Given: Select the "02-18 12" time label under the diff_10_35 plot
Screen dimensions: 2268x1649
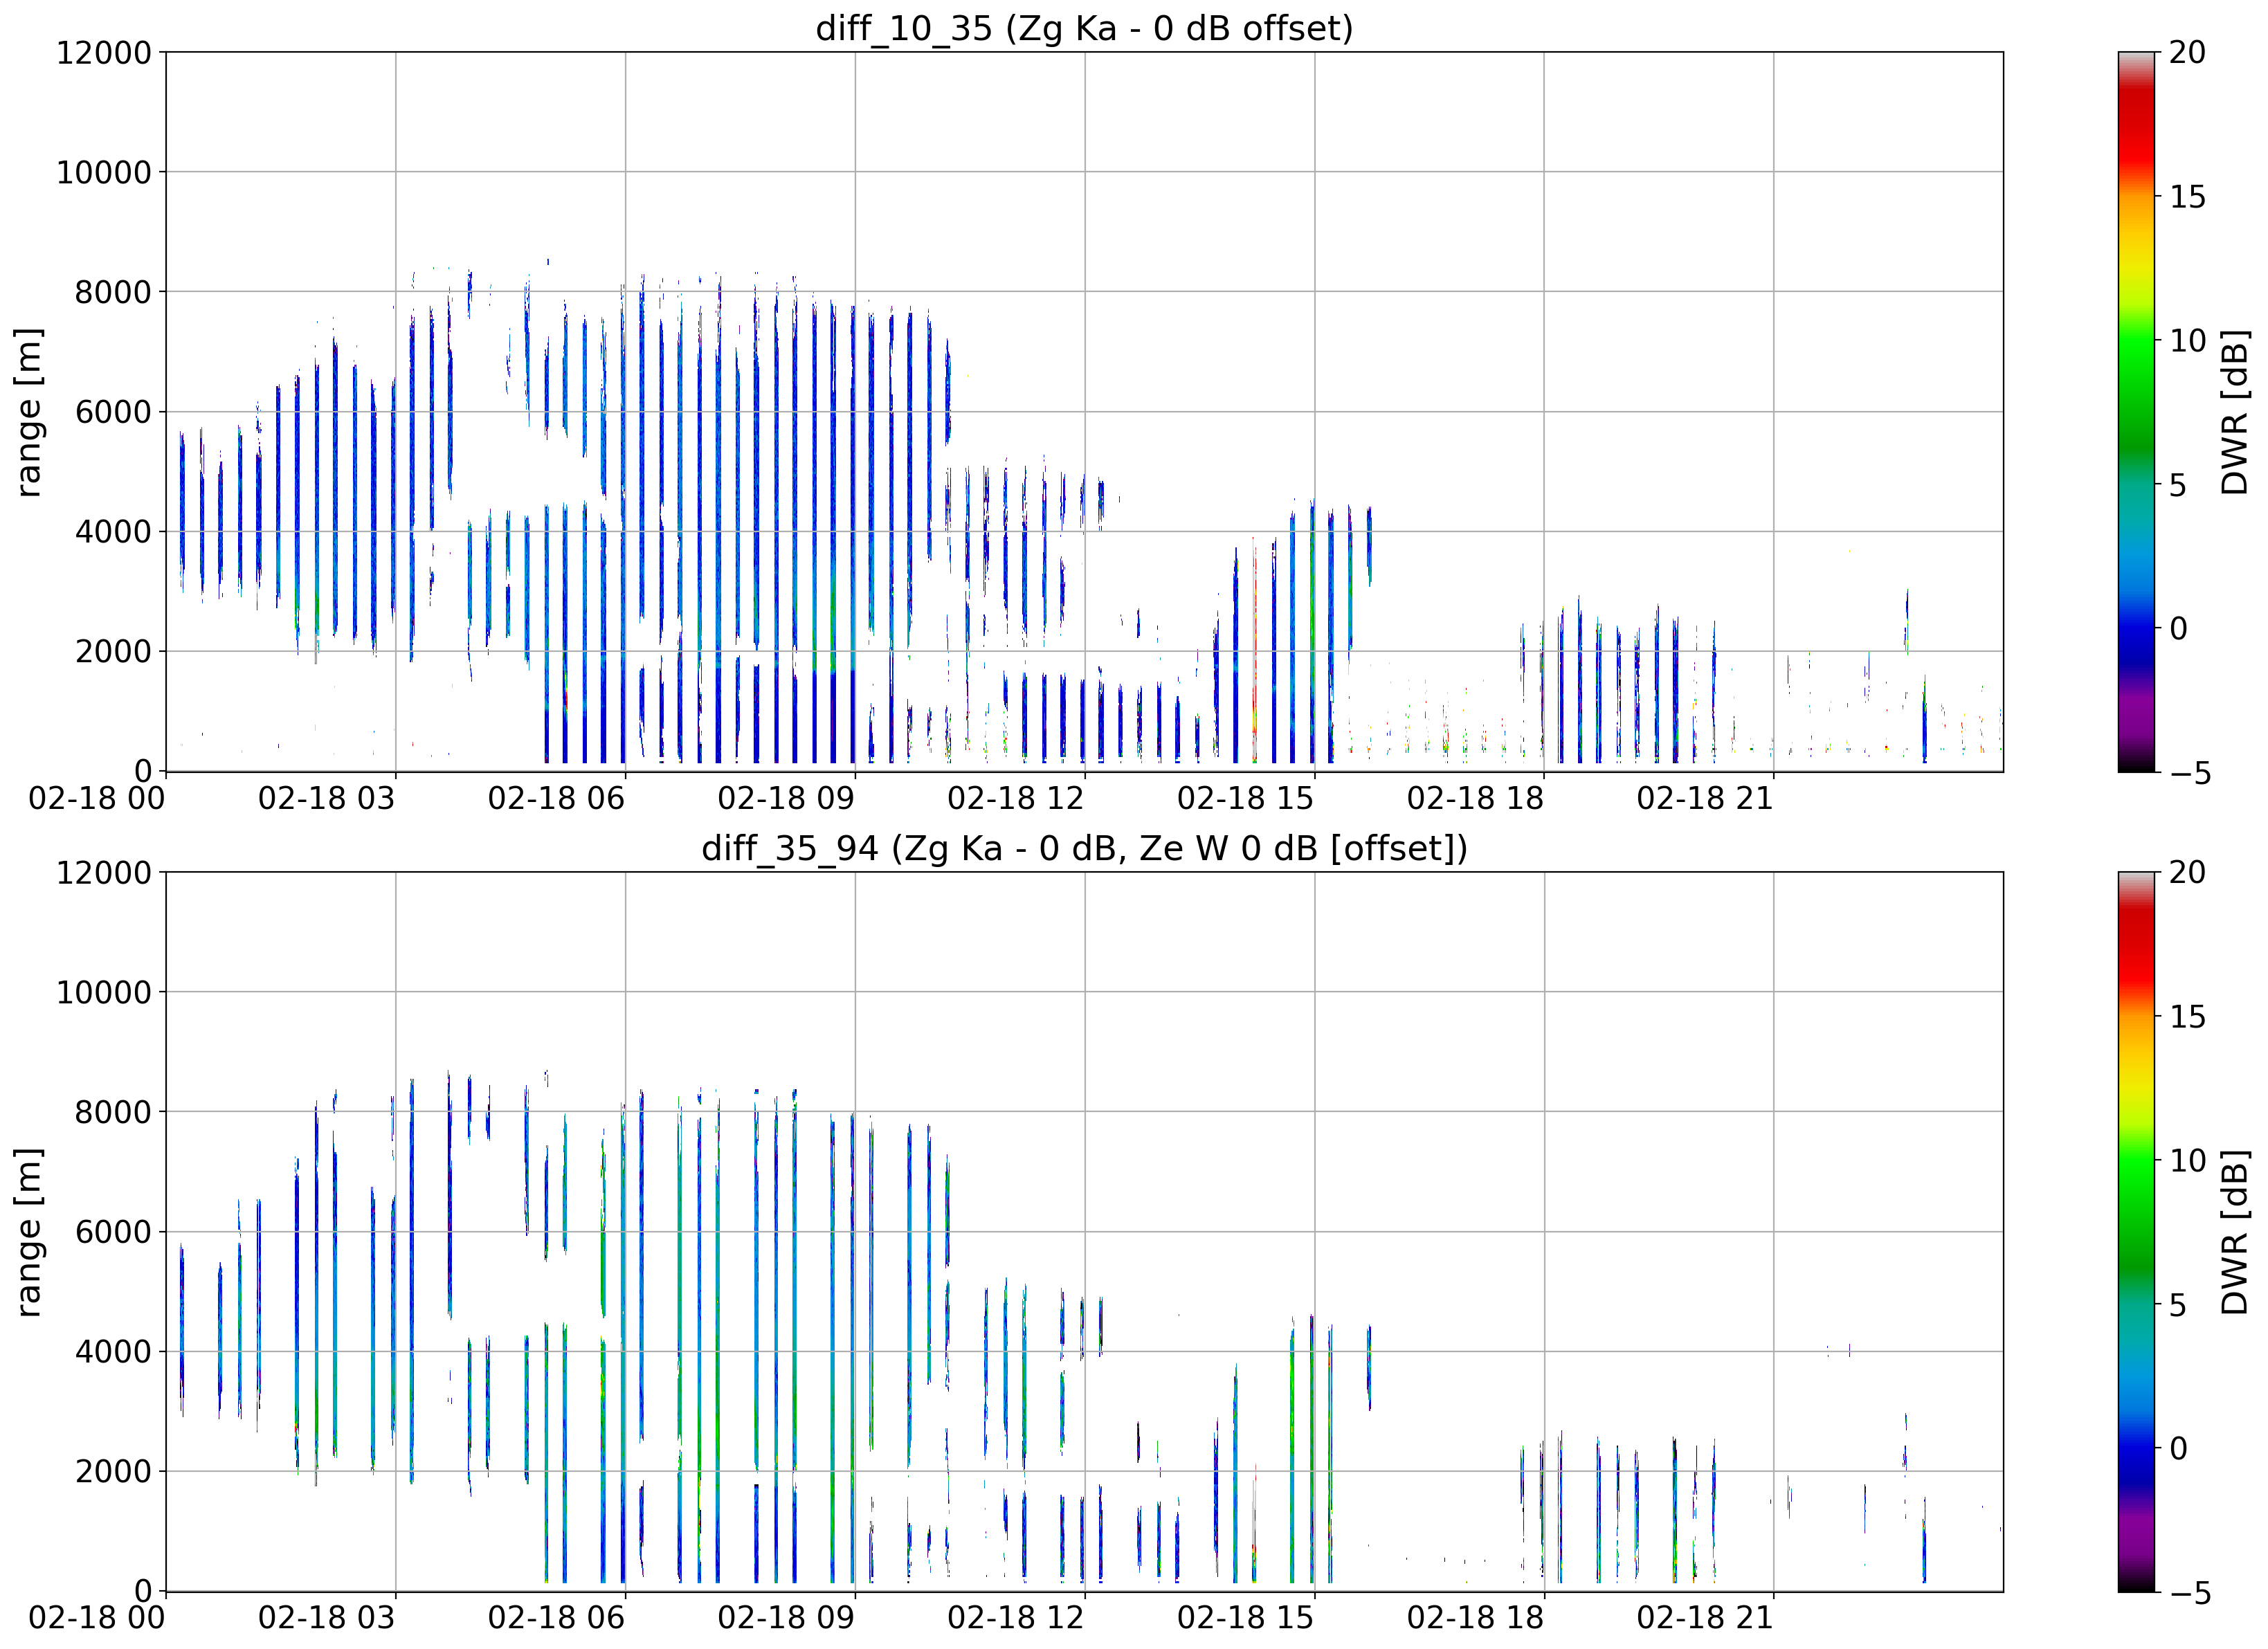Looking at the screenshot, I should pyautogui.click(x=1016, y=798).
